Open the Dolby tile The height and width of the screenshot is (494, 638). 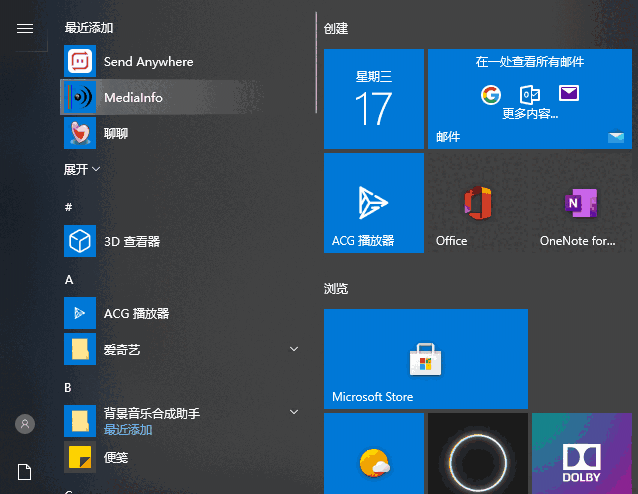pos(582,454)
